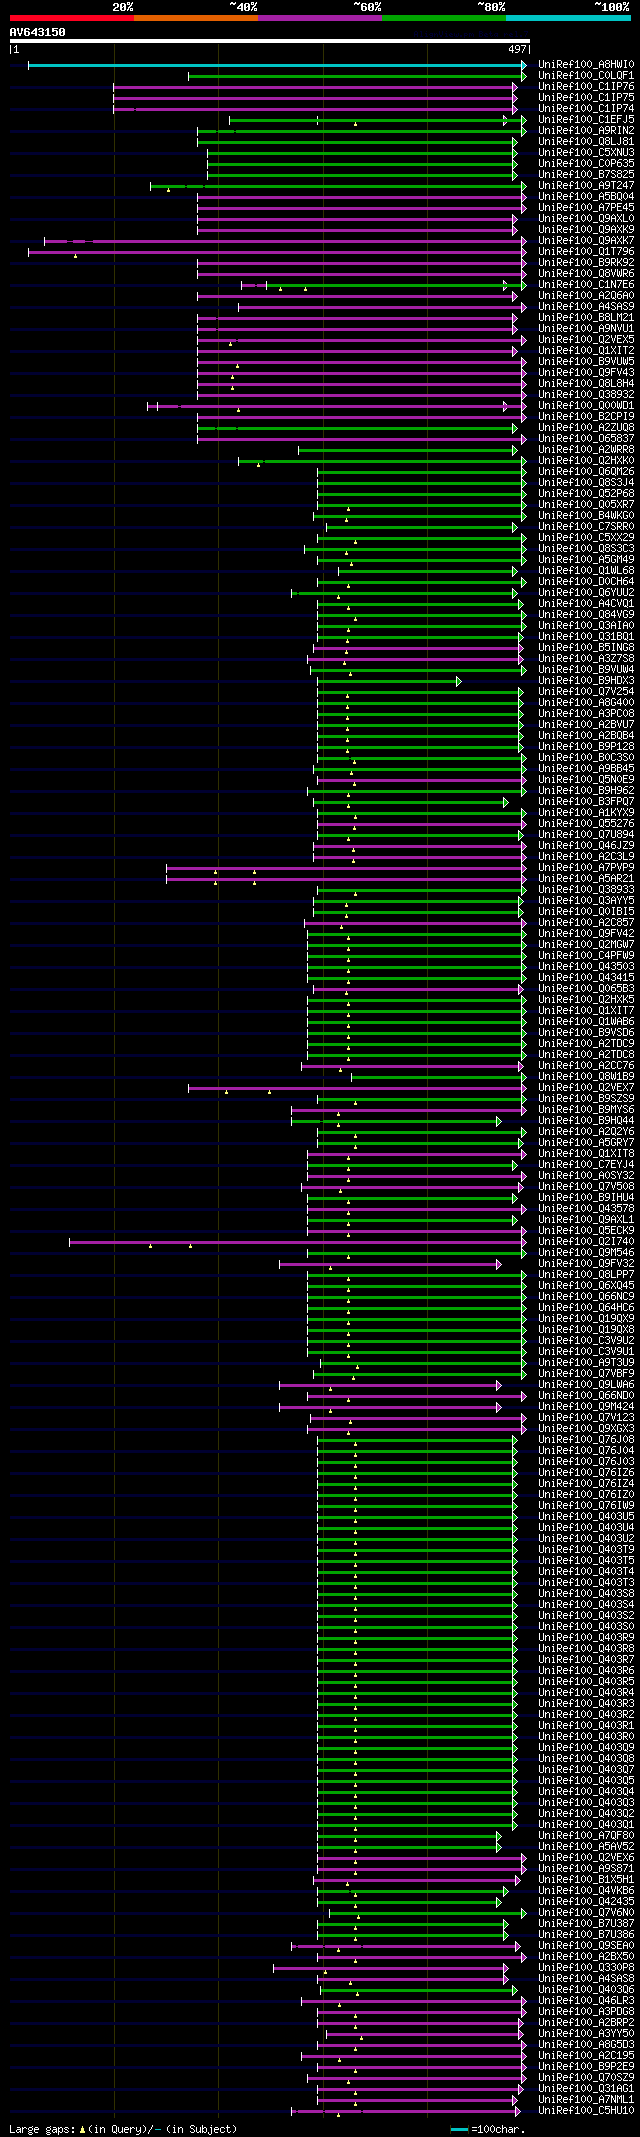640x2137 pixels.
Task: Click hit label UniRef100_Q9M424
Action: (x=586, y=1407)
